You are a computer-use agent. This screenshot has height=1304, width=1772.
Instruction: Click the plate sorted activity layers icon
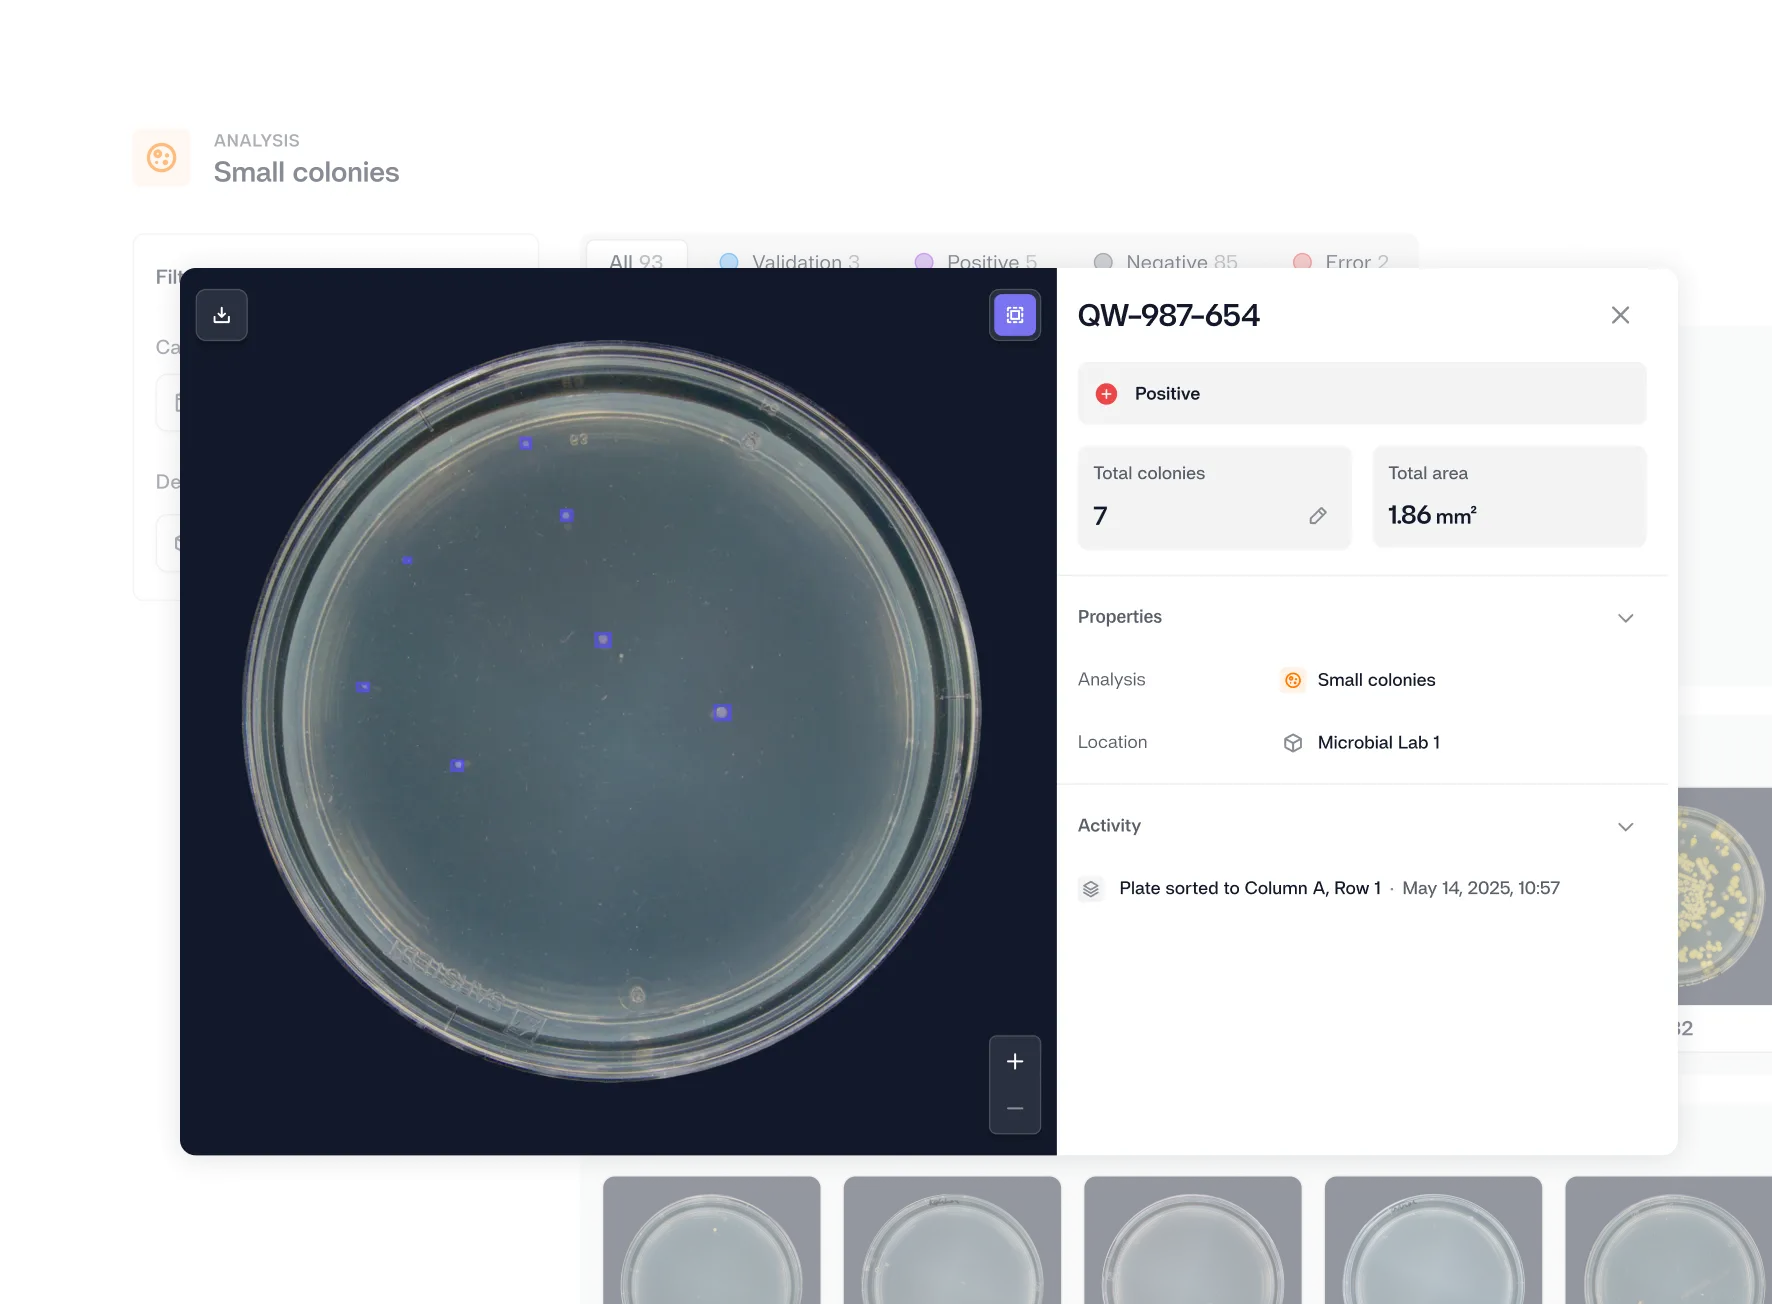(1091, 889)
